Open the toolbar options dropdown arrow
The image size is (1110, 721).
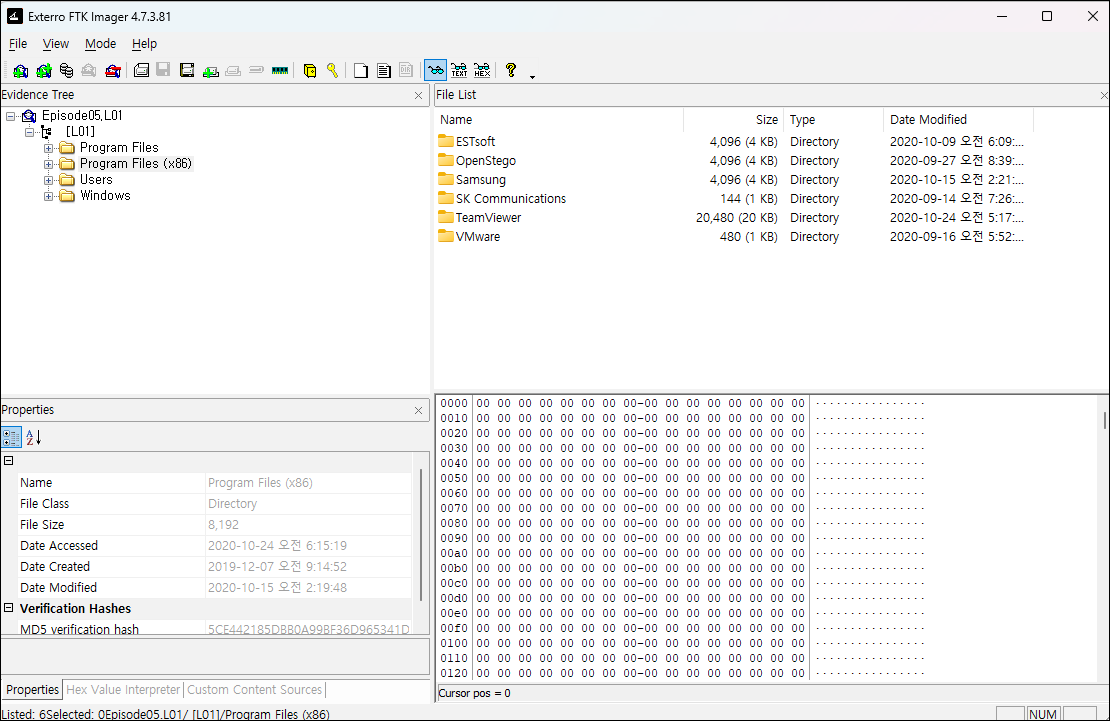532,76
